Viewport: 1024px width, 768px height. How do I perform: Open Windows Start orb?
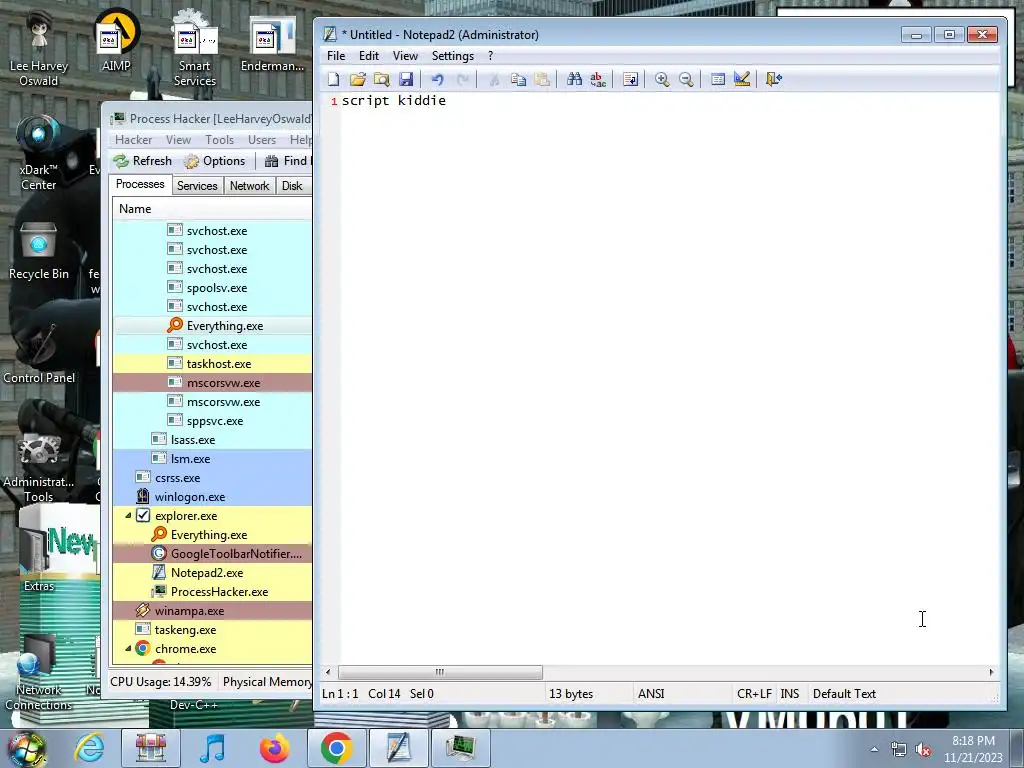(x=27, y=748)
